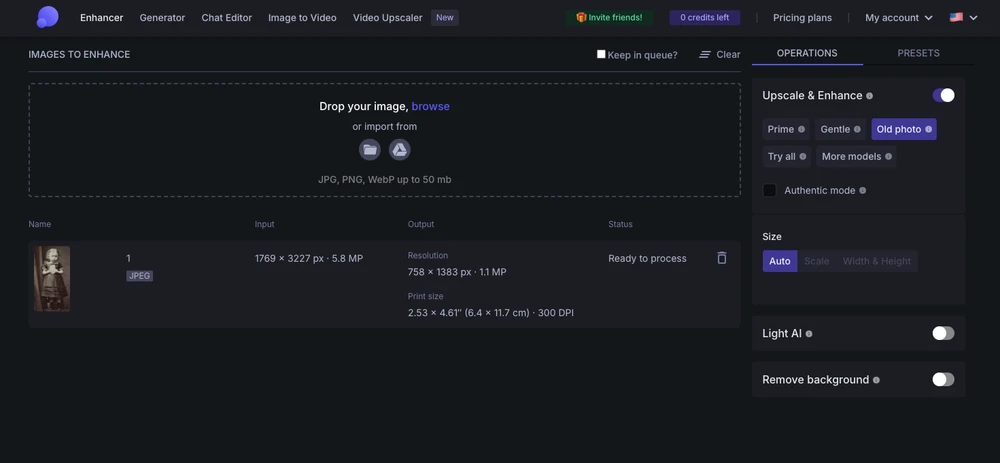Image resolution: width=1000 pixels, height=463 pixels.
Task: Show info icon for Authentic mode
Action: [863, 190]
